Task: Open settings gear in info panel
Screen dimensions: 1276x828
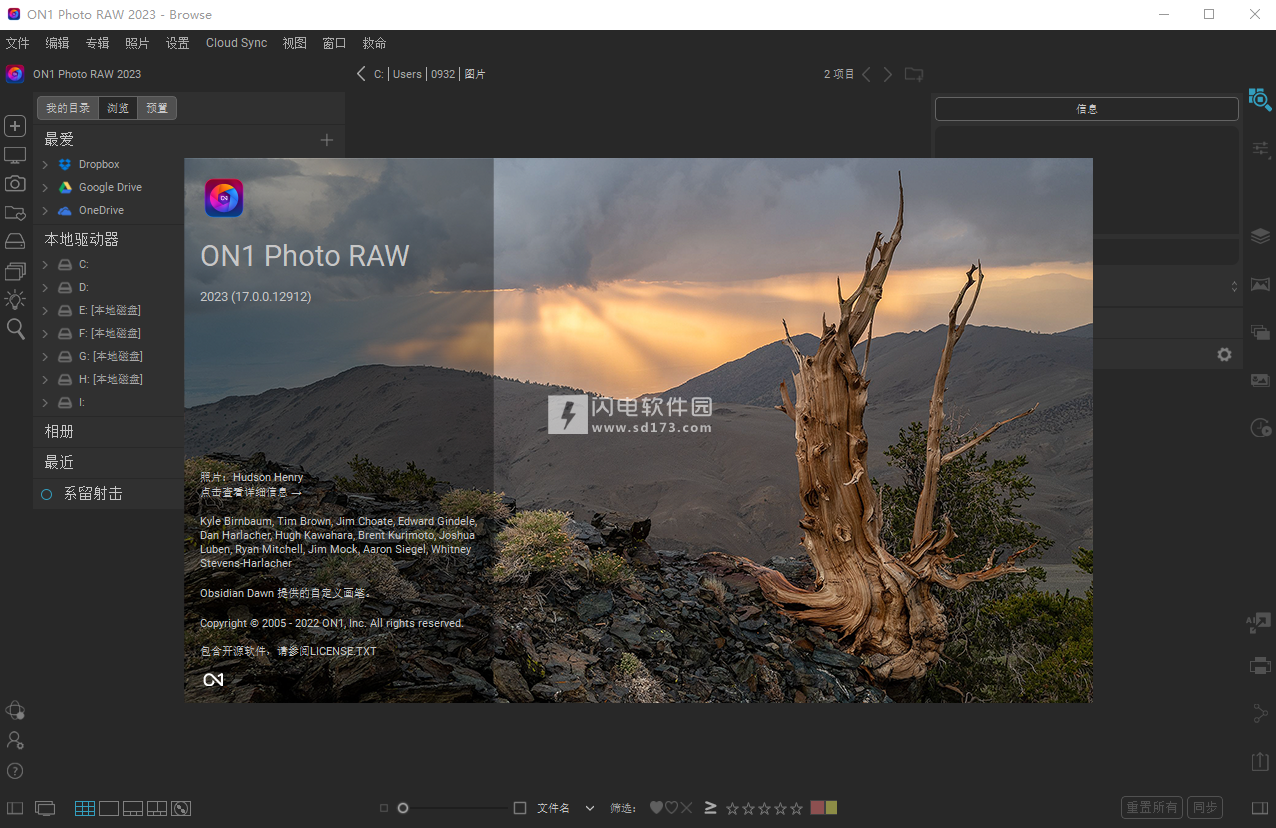Action: [1224, 355]
